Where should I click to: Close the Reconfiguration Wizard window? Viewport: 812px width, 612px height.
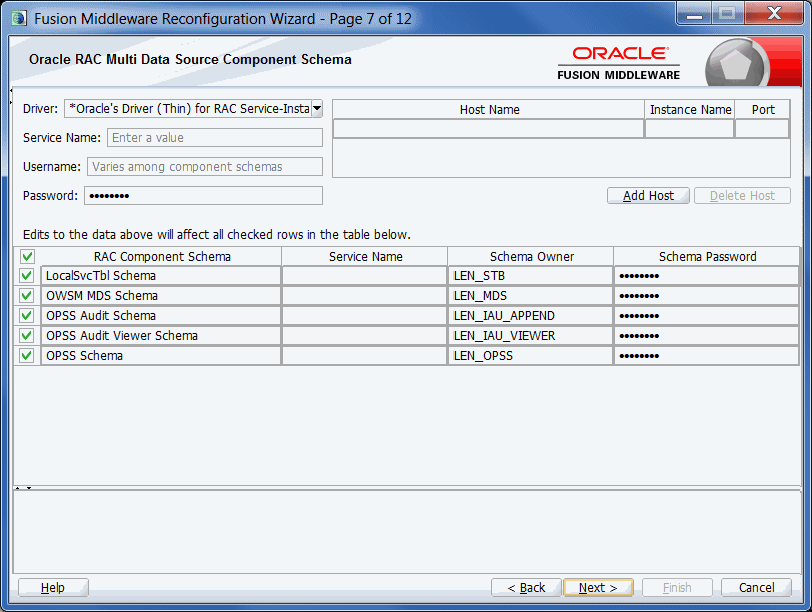[774, 14]
